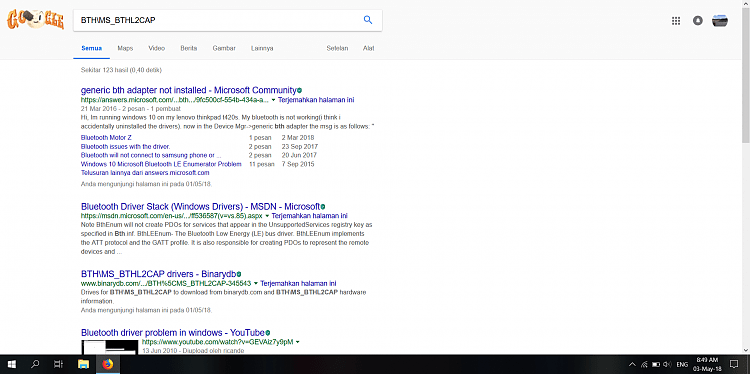Expand the msdn.microsoft.com result URL dropdown arrow

(x=267, y=216)
